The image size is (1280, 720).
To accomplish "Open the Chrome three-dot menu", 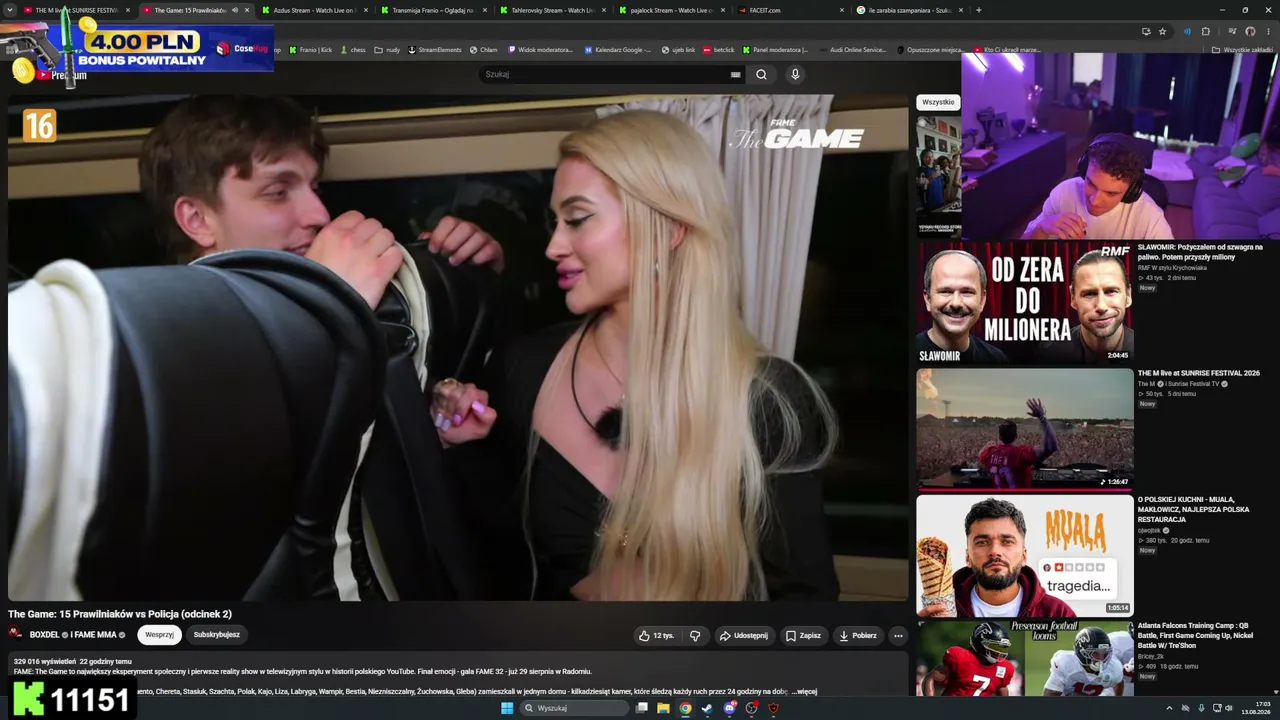I will pyautogui.click(x=1268, y=31).
